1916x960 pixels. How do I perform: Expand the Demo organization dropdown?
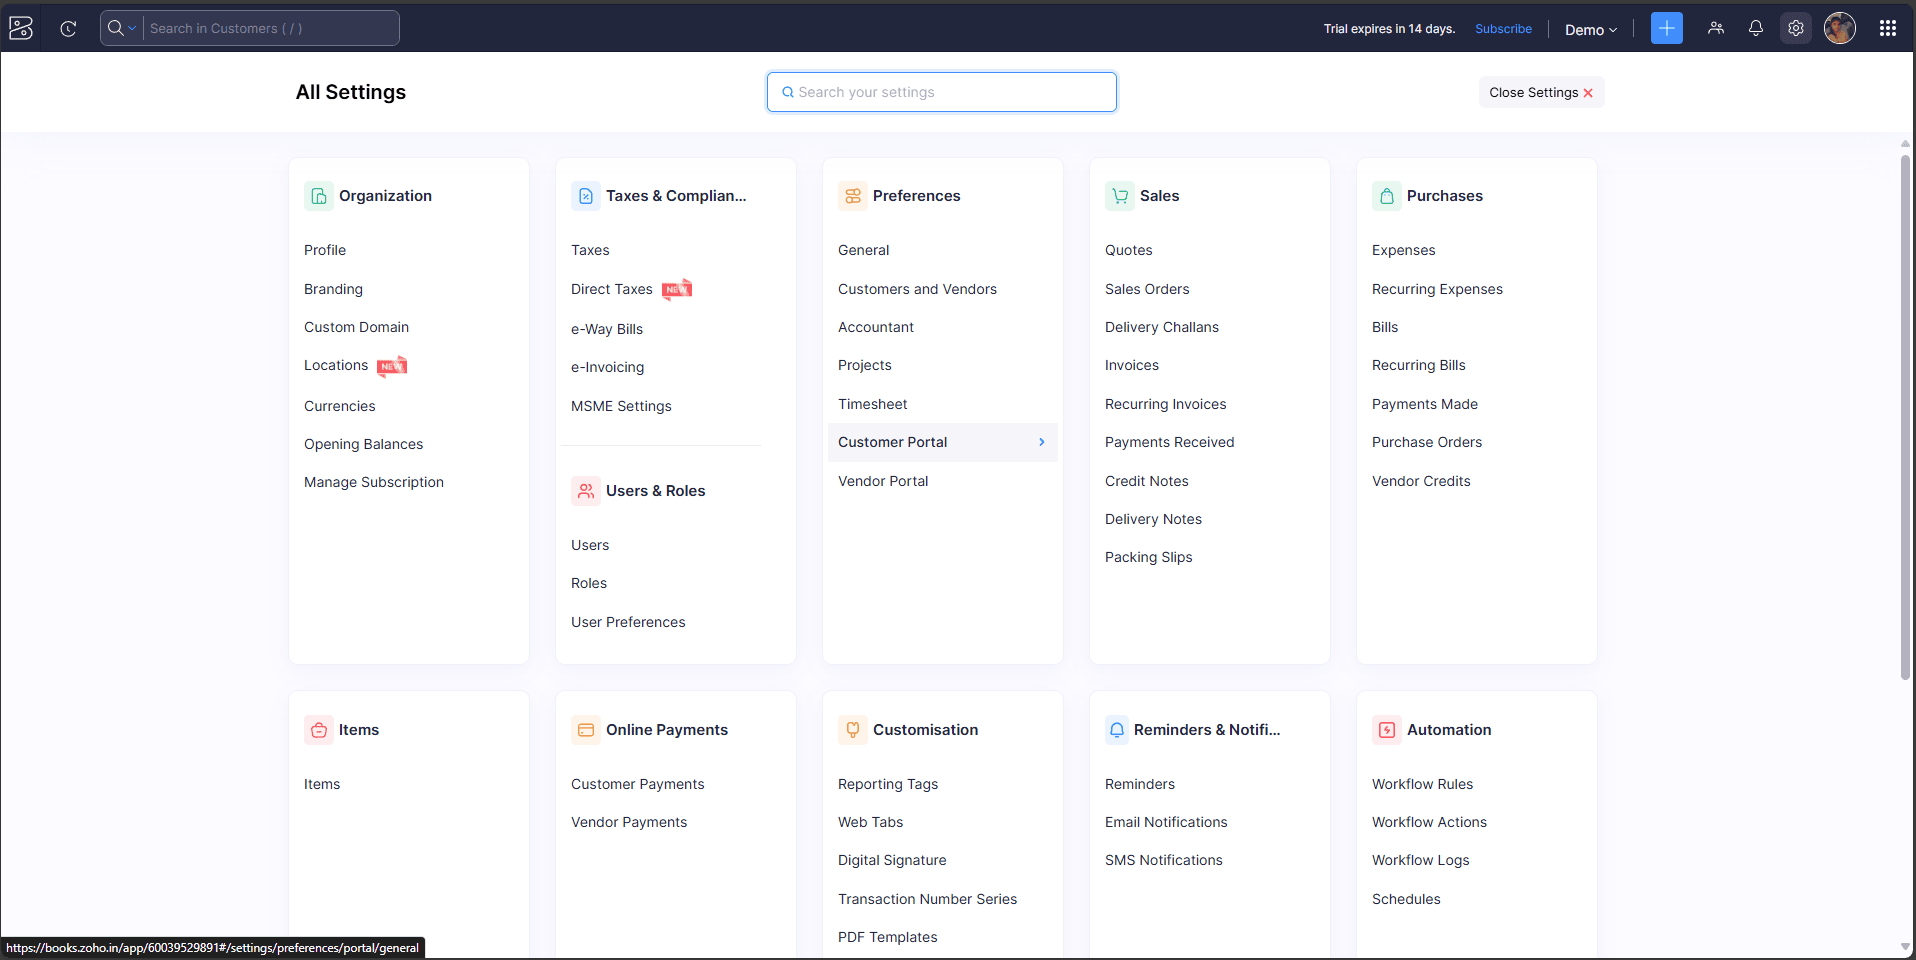pos(1590,30)
